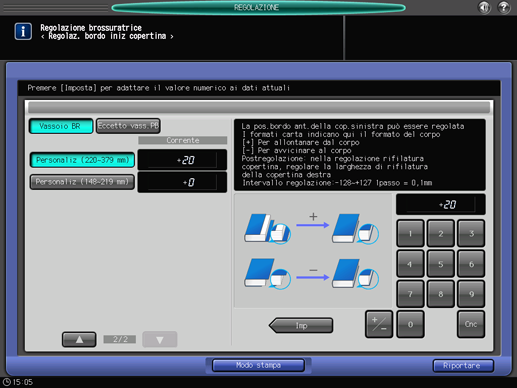
Task: Click the Riportare return button
Action: [x=463, y=366]
